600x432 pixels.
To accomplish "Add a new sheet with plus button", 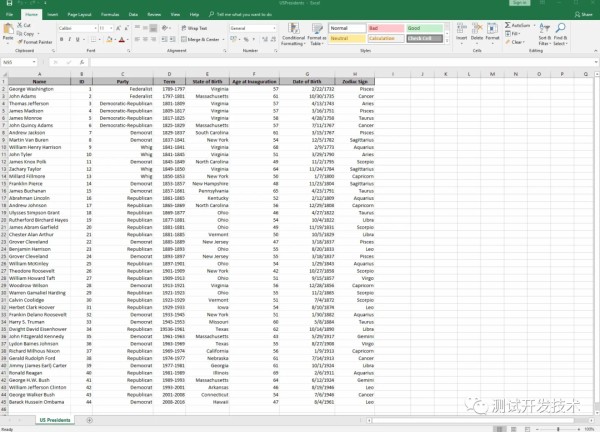I will pyautogui.click(x=89, y=420).
